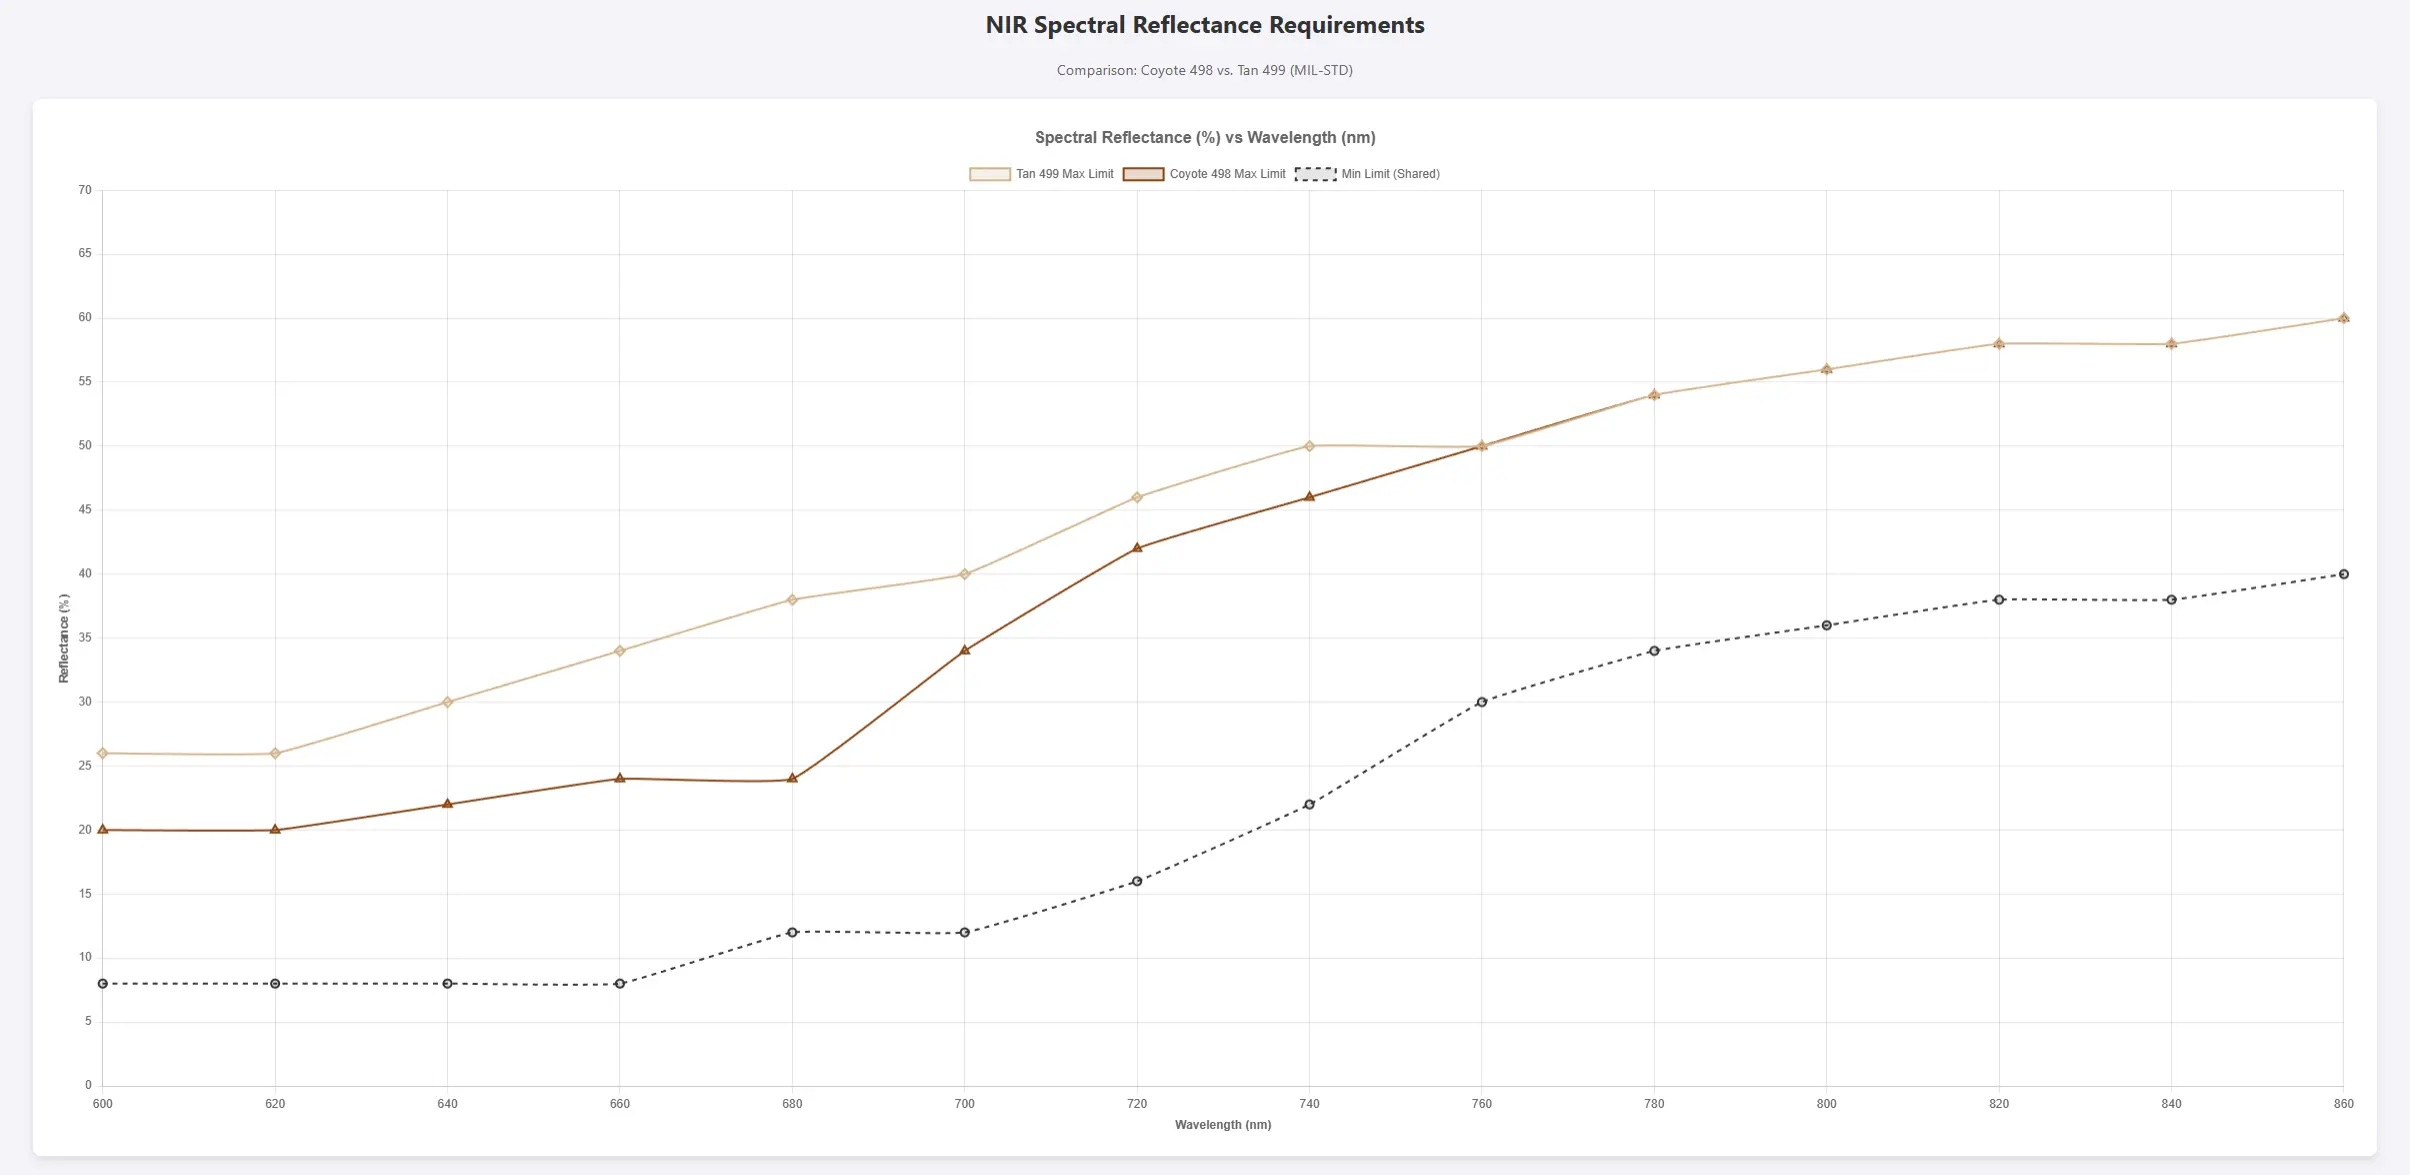Click the circle marker at 680 nm on dashed line

(791, 931)
